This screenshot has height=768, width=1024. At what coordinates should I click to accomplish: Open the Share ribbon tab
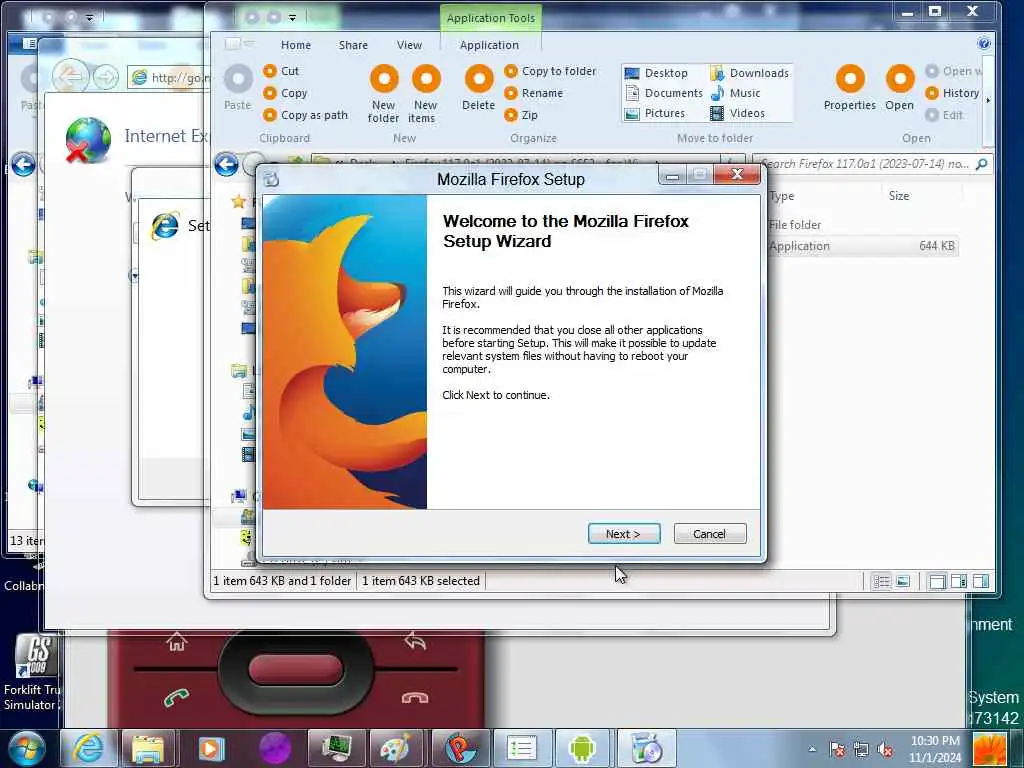353,45
